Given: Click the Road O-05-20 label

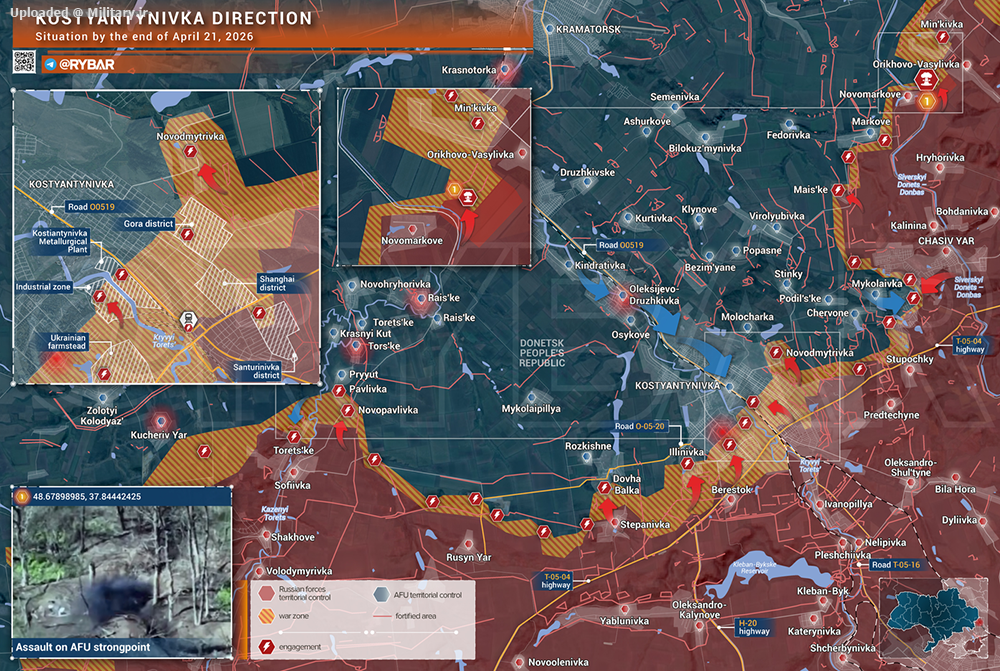Looking at the screenshot, I should [640, 426].
